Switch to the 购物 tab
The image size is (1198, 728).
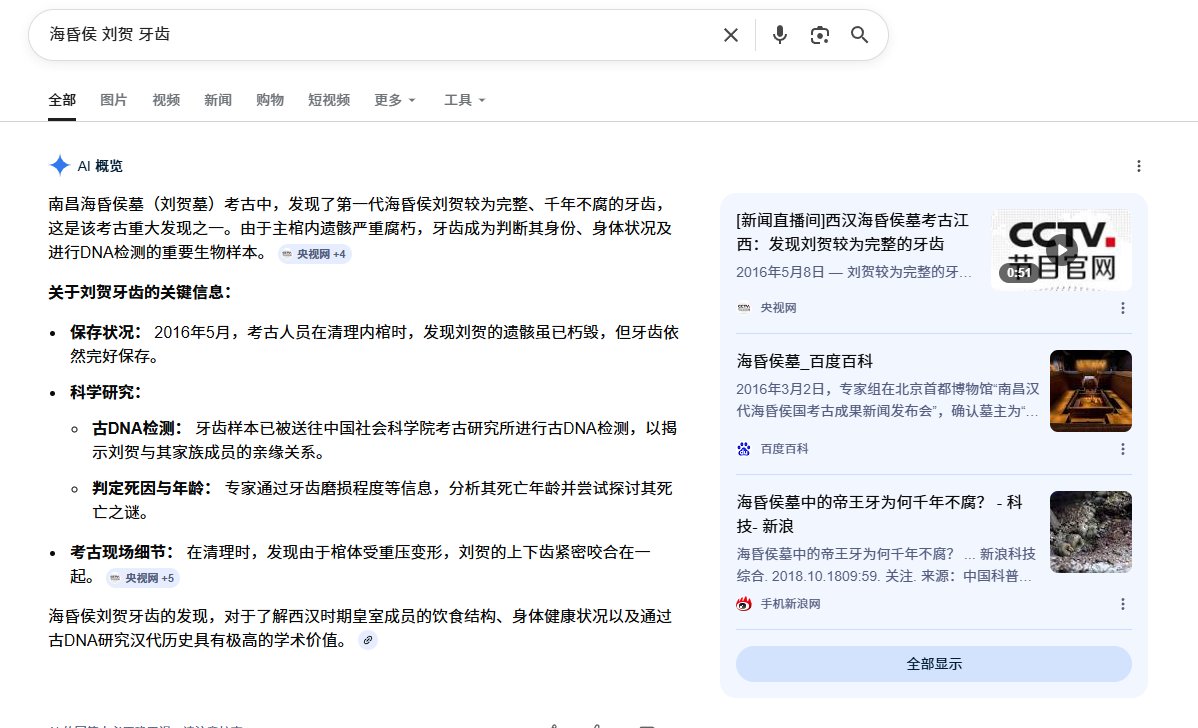(x=270, y=100)
